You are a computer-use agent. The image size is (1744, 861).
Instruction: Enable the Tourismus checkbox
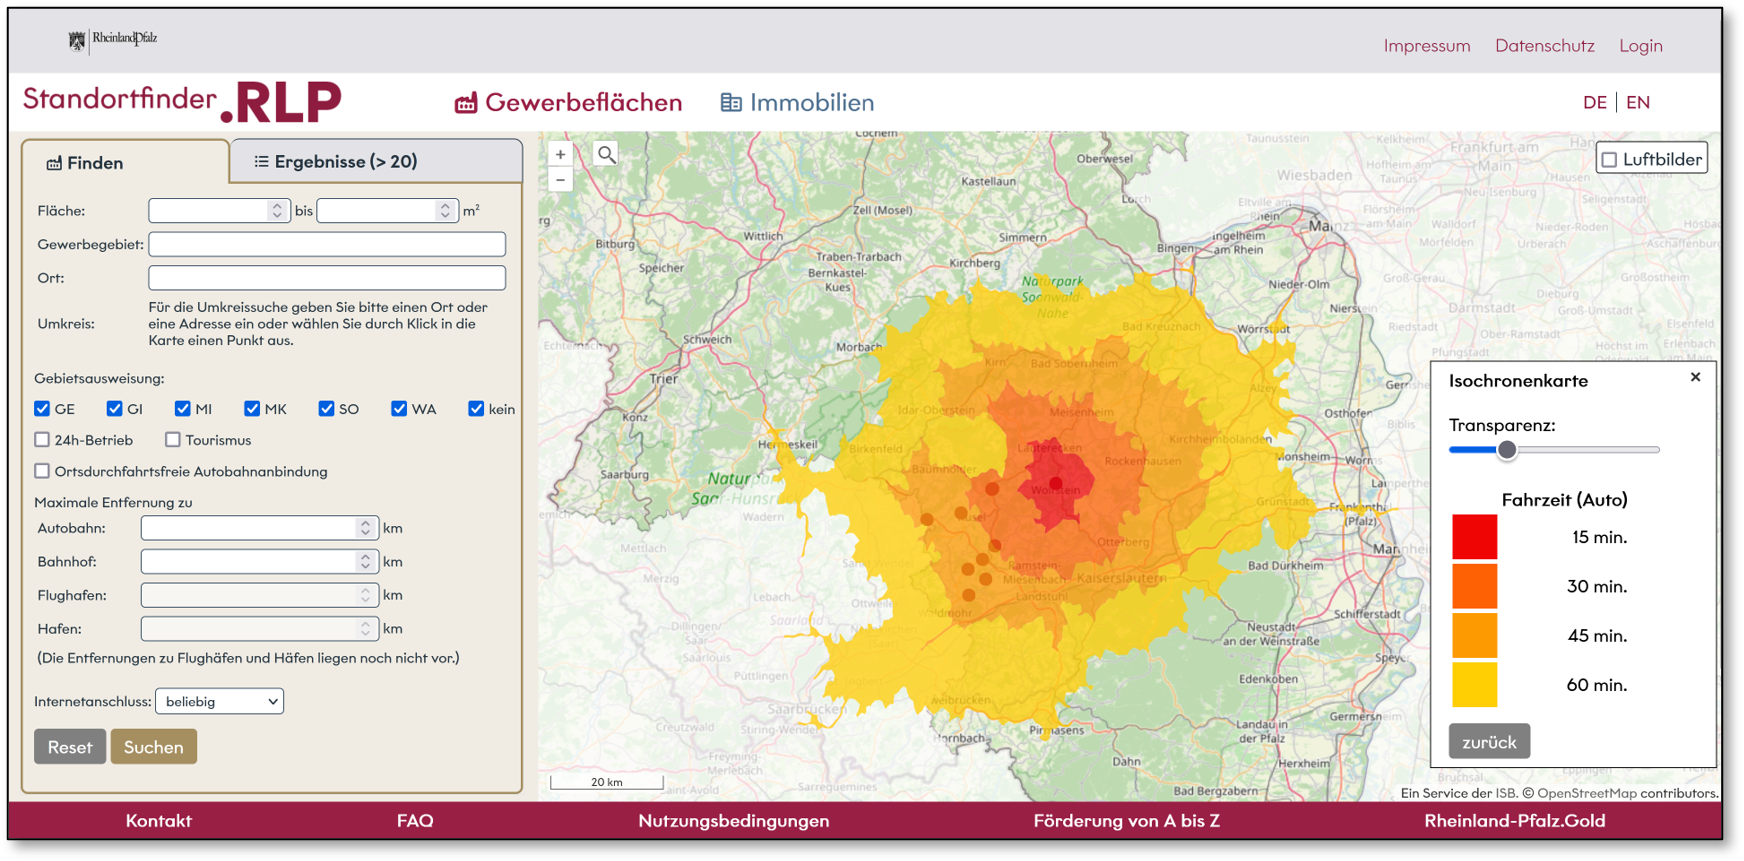point(173,439)
